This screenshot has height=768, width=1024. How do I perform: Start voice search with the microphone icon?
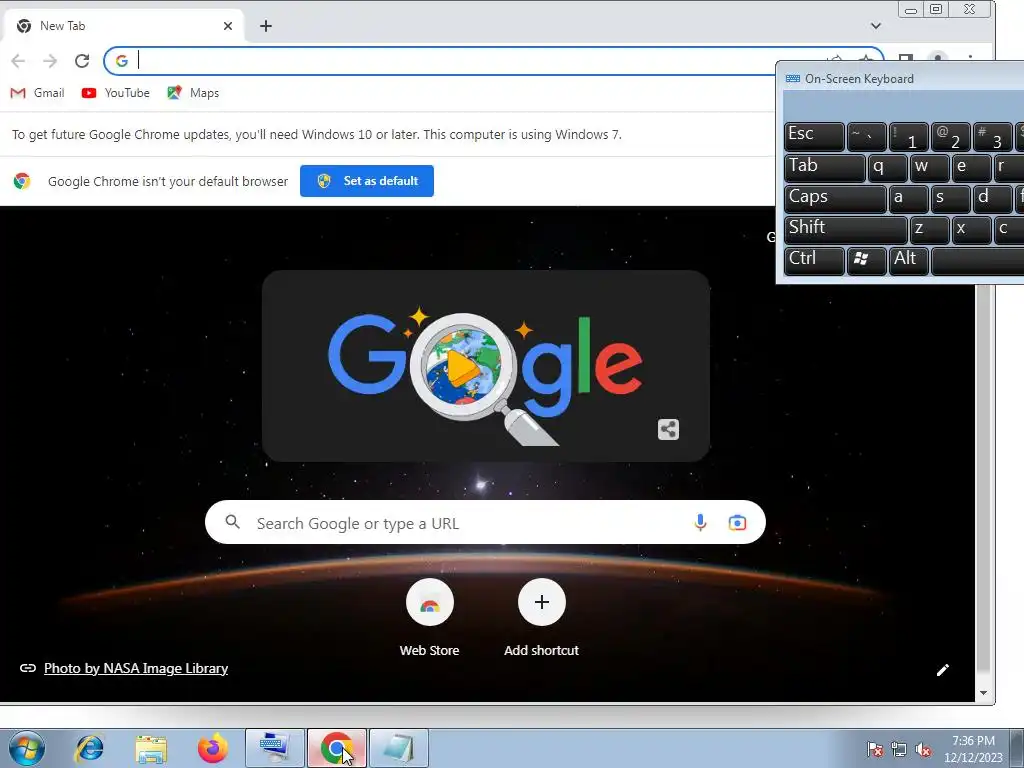click(x=700, y=522)
